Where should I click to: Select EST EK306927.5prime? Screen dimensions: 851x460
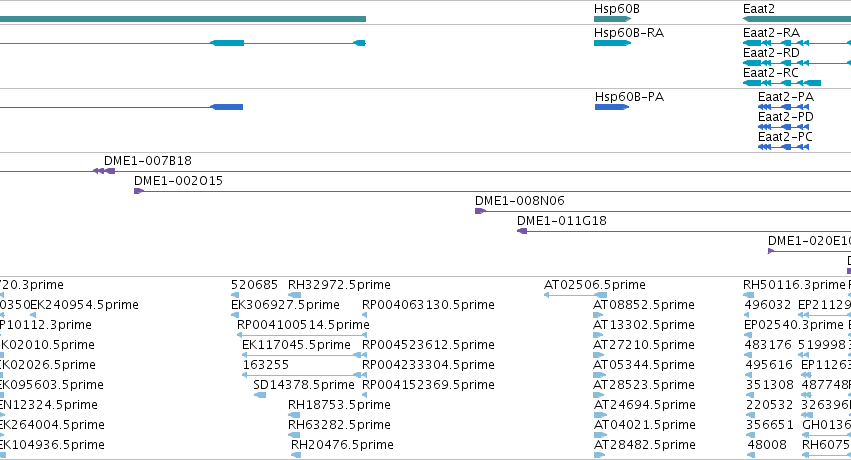tap(285, 305)
